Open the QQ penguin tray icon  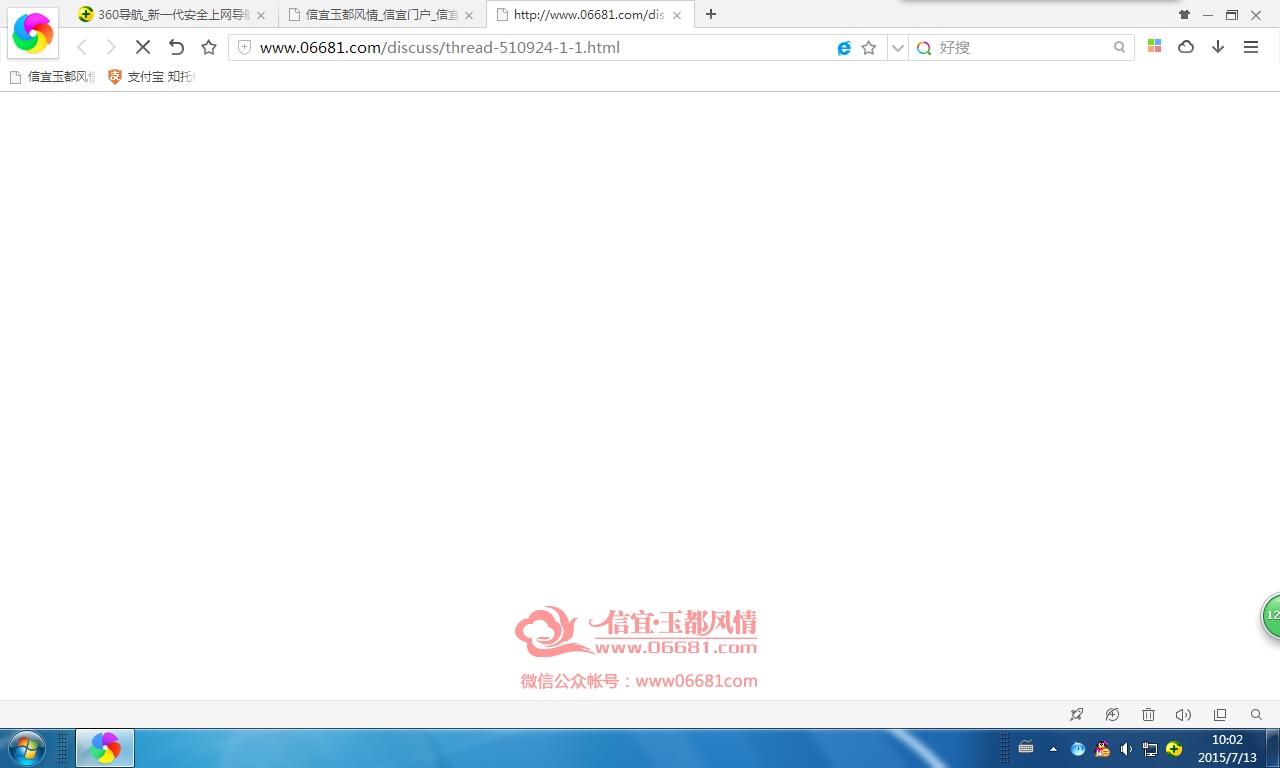pos(1102,749)
